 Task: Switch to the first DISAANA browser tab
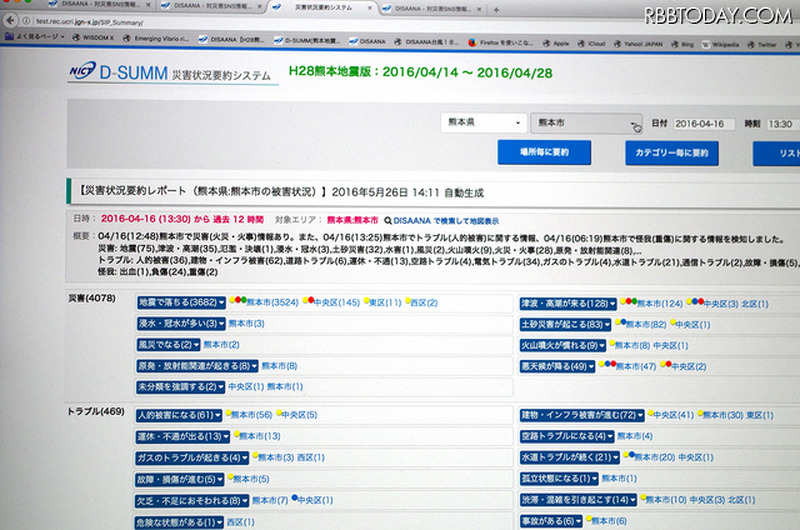click(90, 7)
